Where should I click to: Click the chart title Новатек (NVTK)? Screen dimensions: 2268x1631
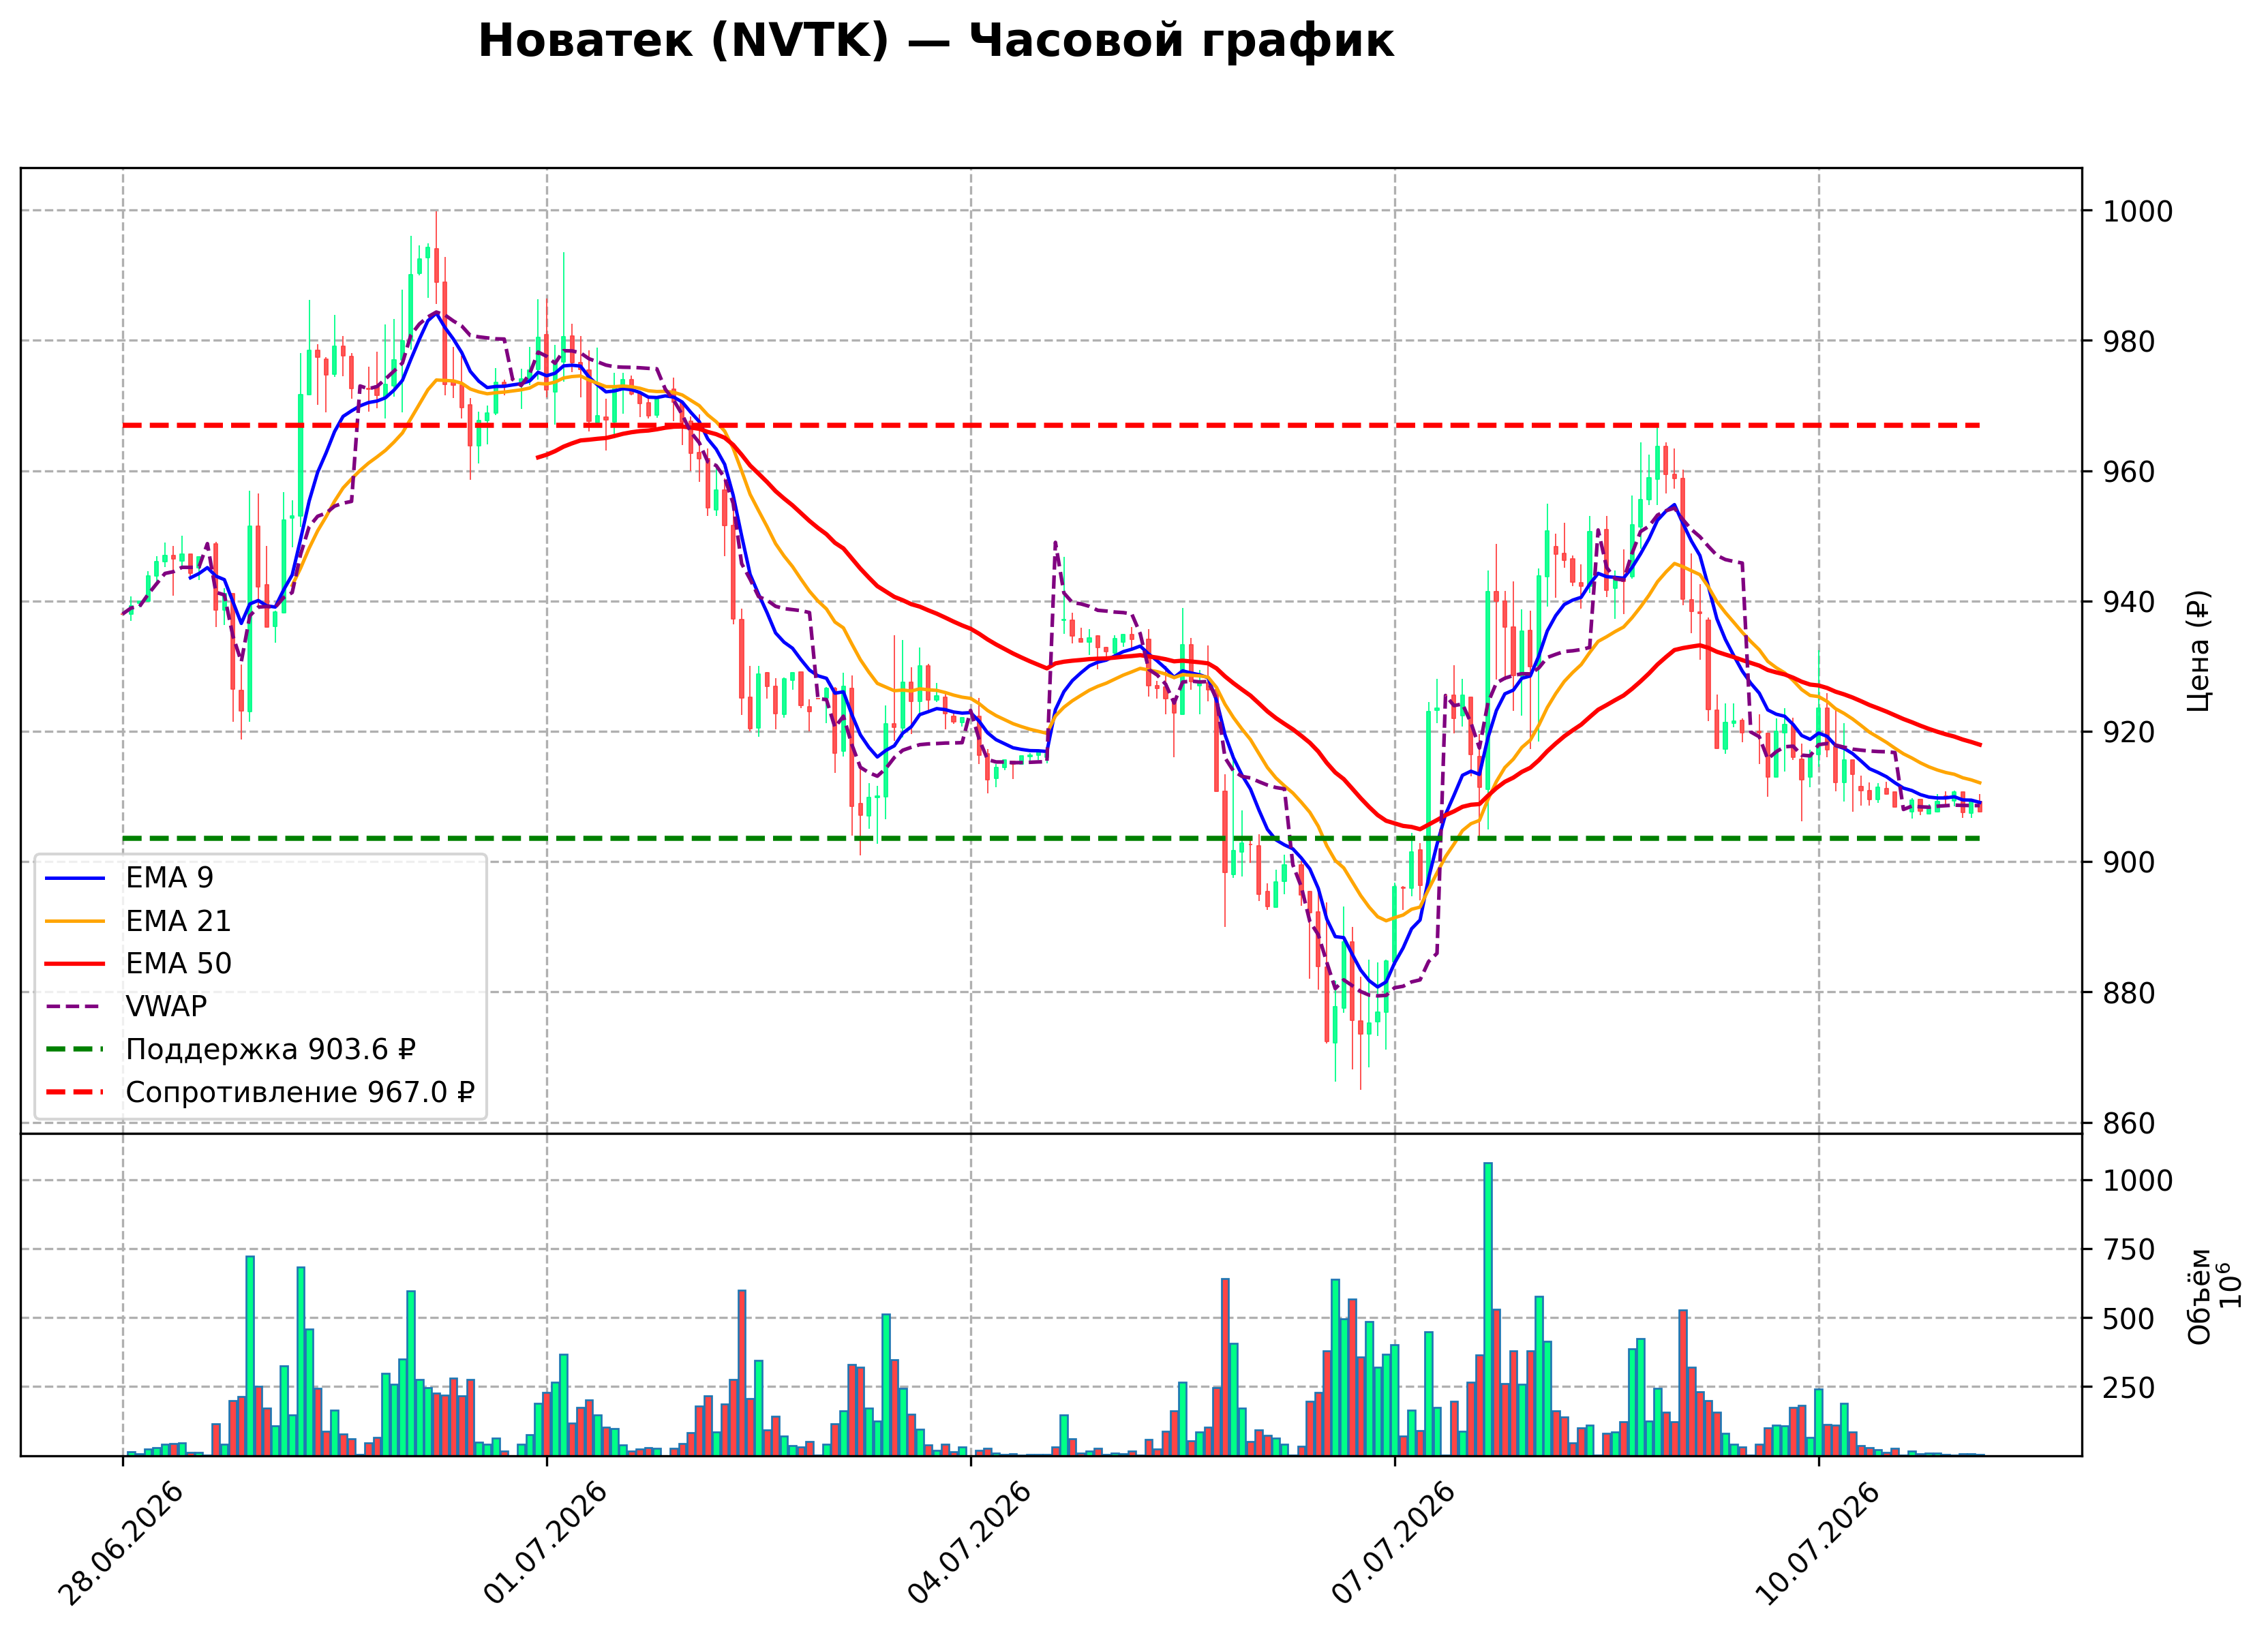pyautogui.click(x=683, y=42)
